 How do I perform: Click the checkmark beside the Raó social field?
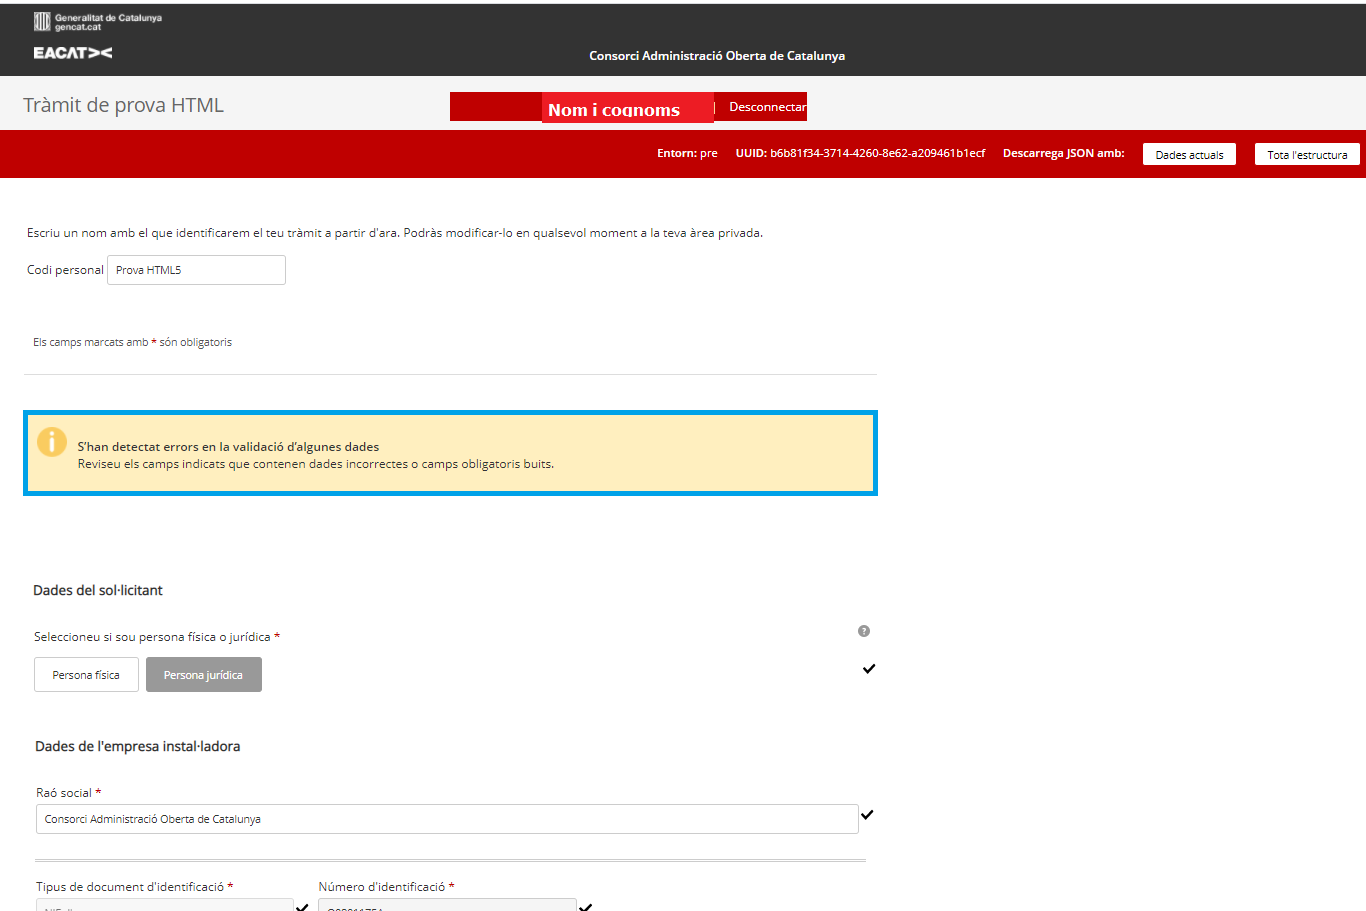tap(868, 814)
